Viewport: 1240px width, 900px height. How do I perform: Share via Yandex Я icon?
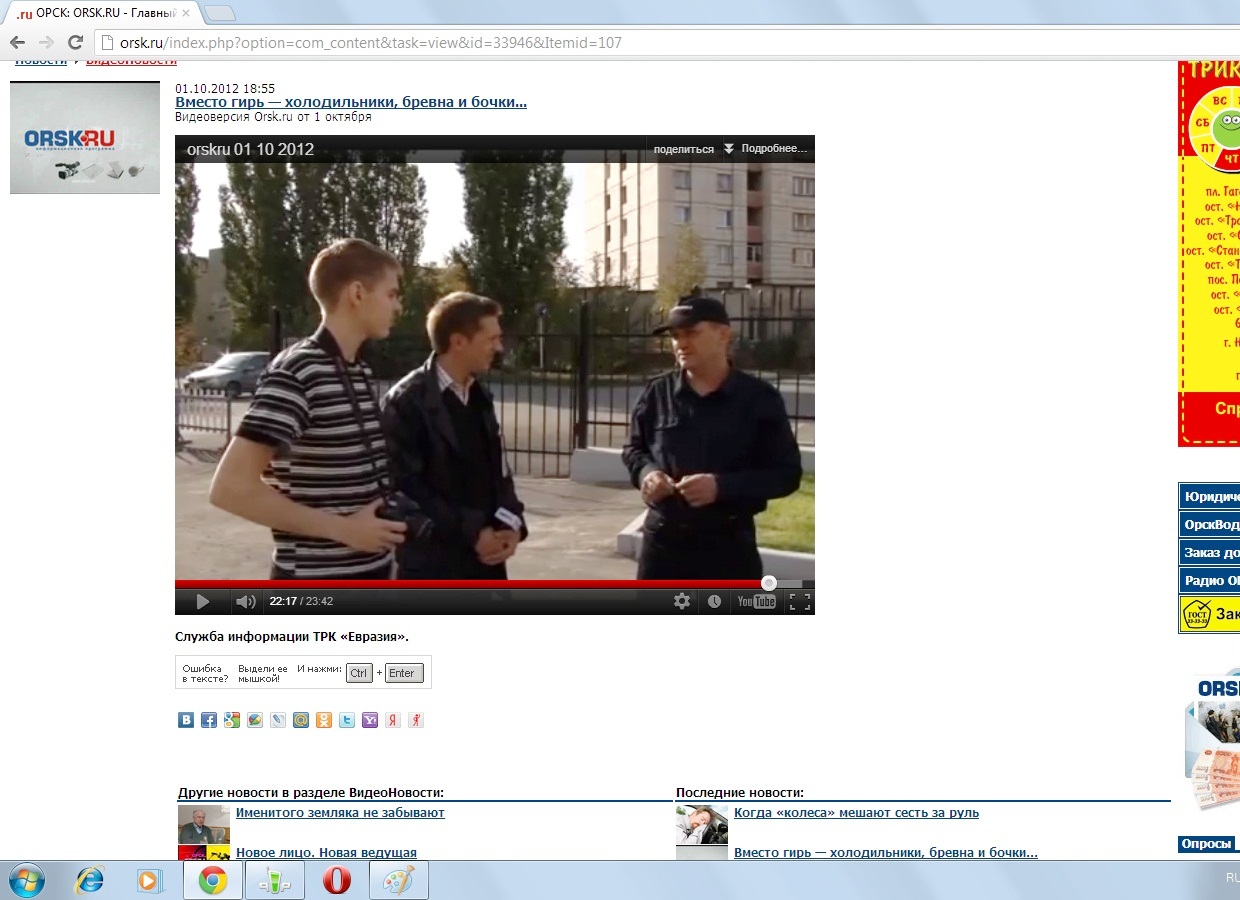pos(393,719)
